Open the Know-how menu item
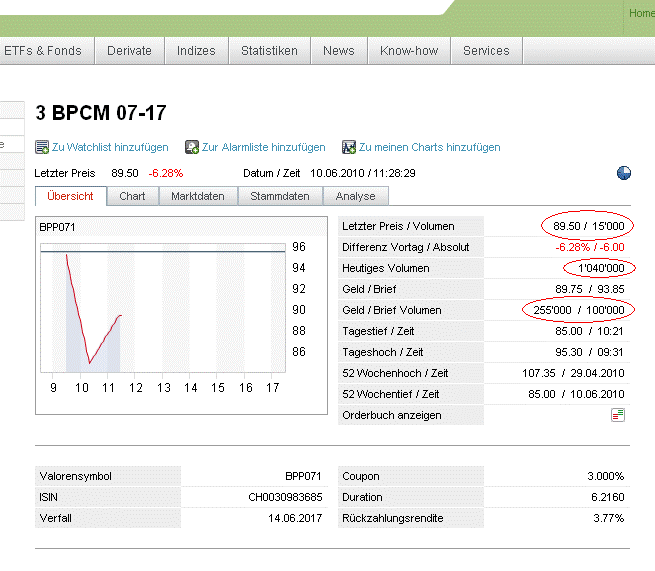 pyautogui.click(x=409, y=51)
